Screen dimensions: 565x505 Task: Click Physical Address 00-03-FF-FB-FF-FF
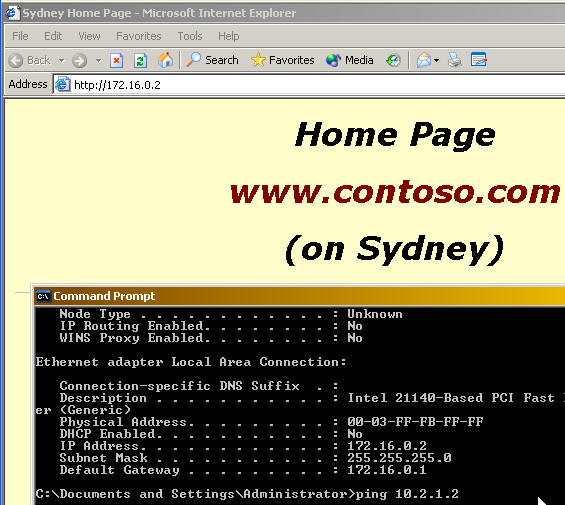click(415, 422)
